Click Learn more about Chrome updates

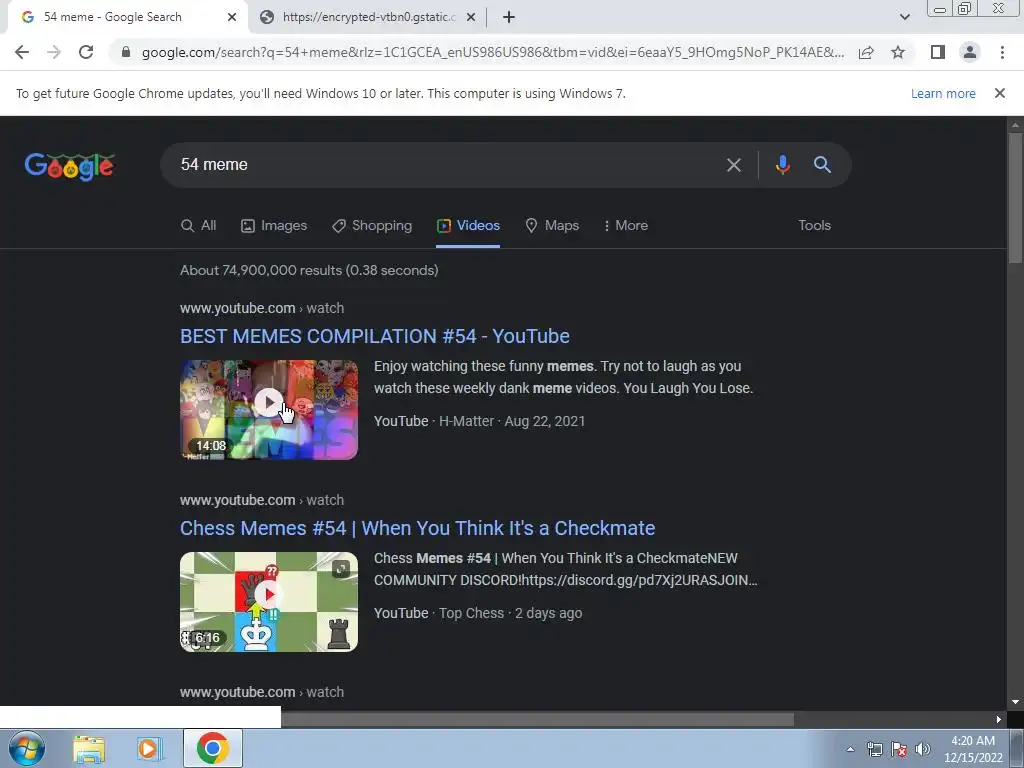pyautogui.click(x=943, y=93)
